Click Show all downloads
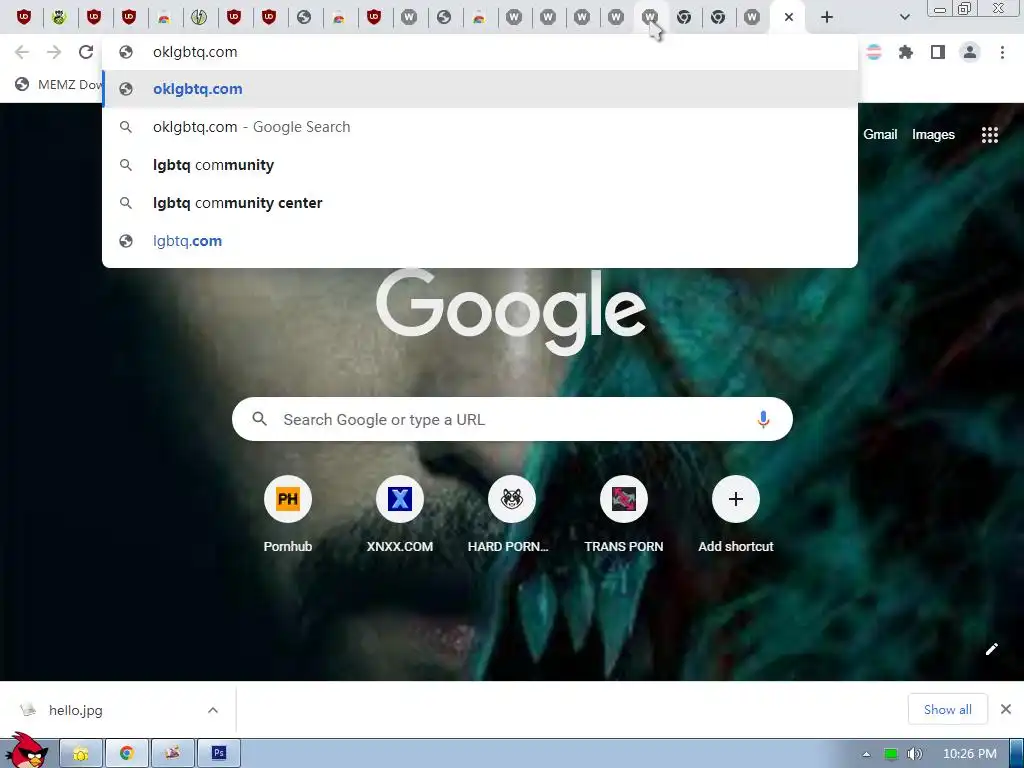Viewport: 1024px width, 768px height. click(x=947, y=709)
